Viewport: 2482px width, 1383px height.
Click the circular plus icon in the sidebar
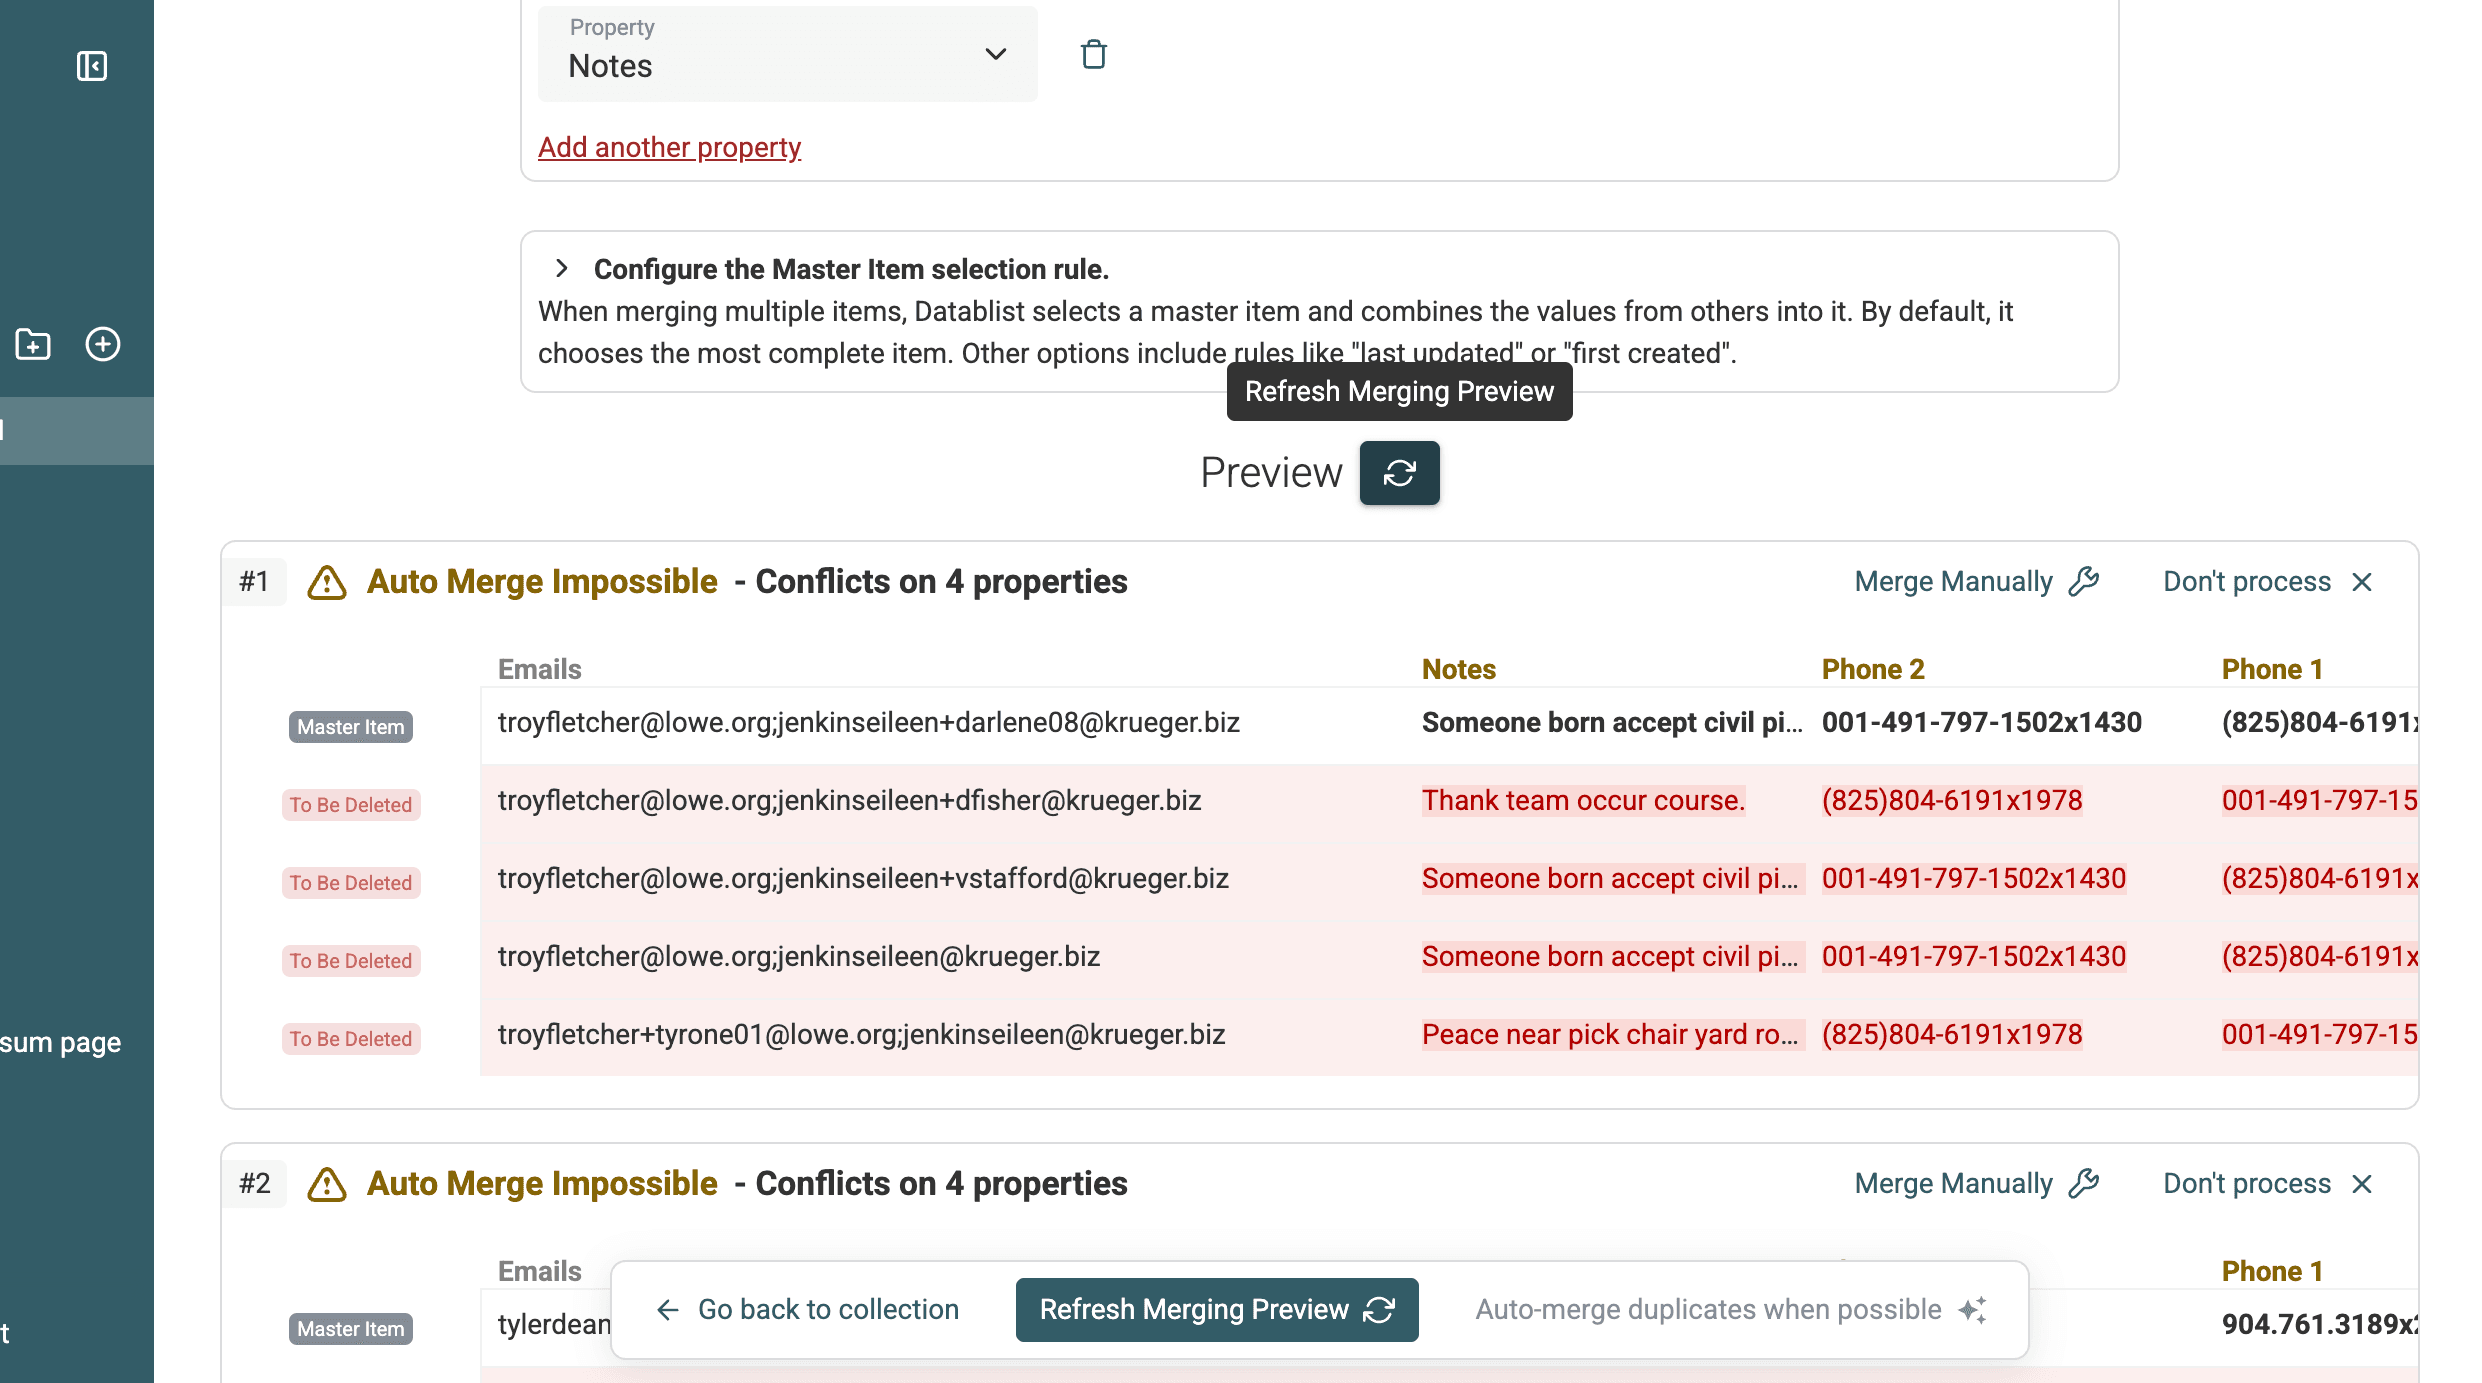pos(102,344)
